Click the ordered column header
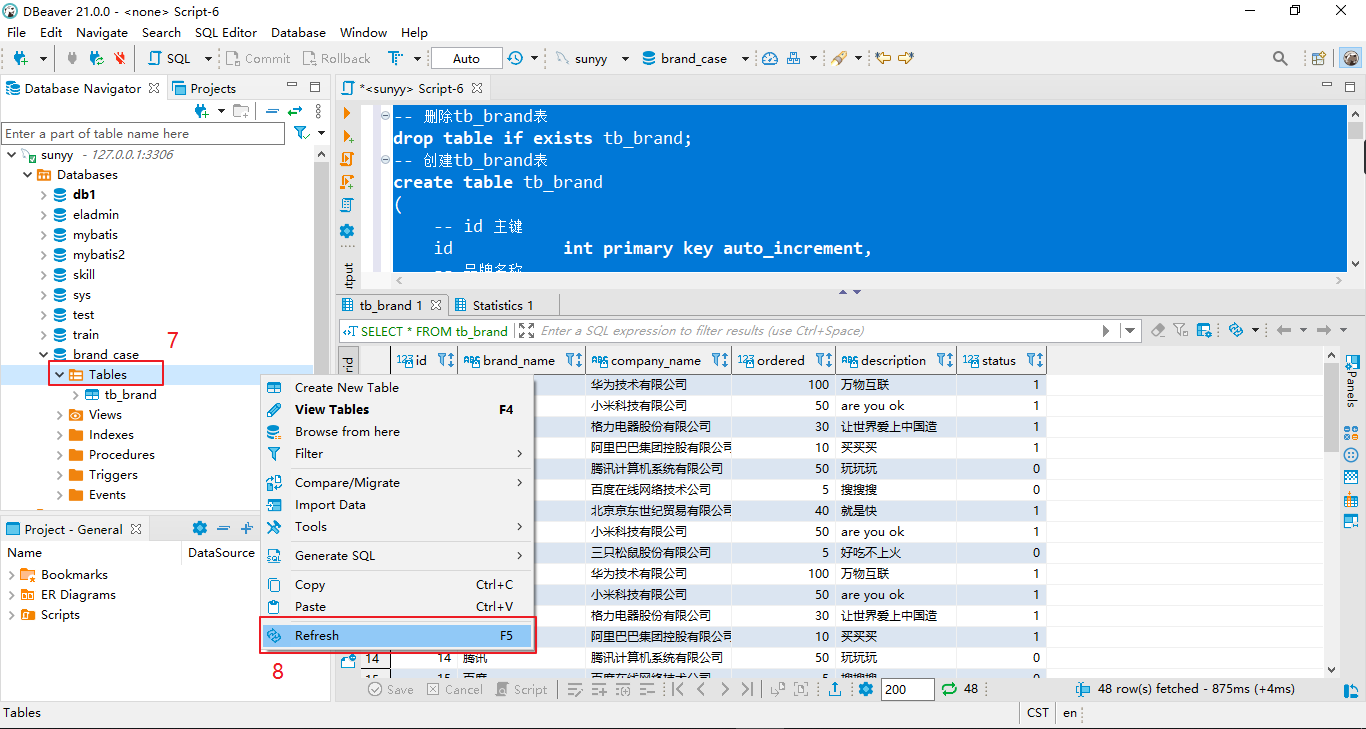 784,361
